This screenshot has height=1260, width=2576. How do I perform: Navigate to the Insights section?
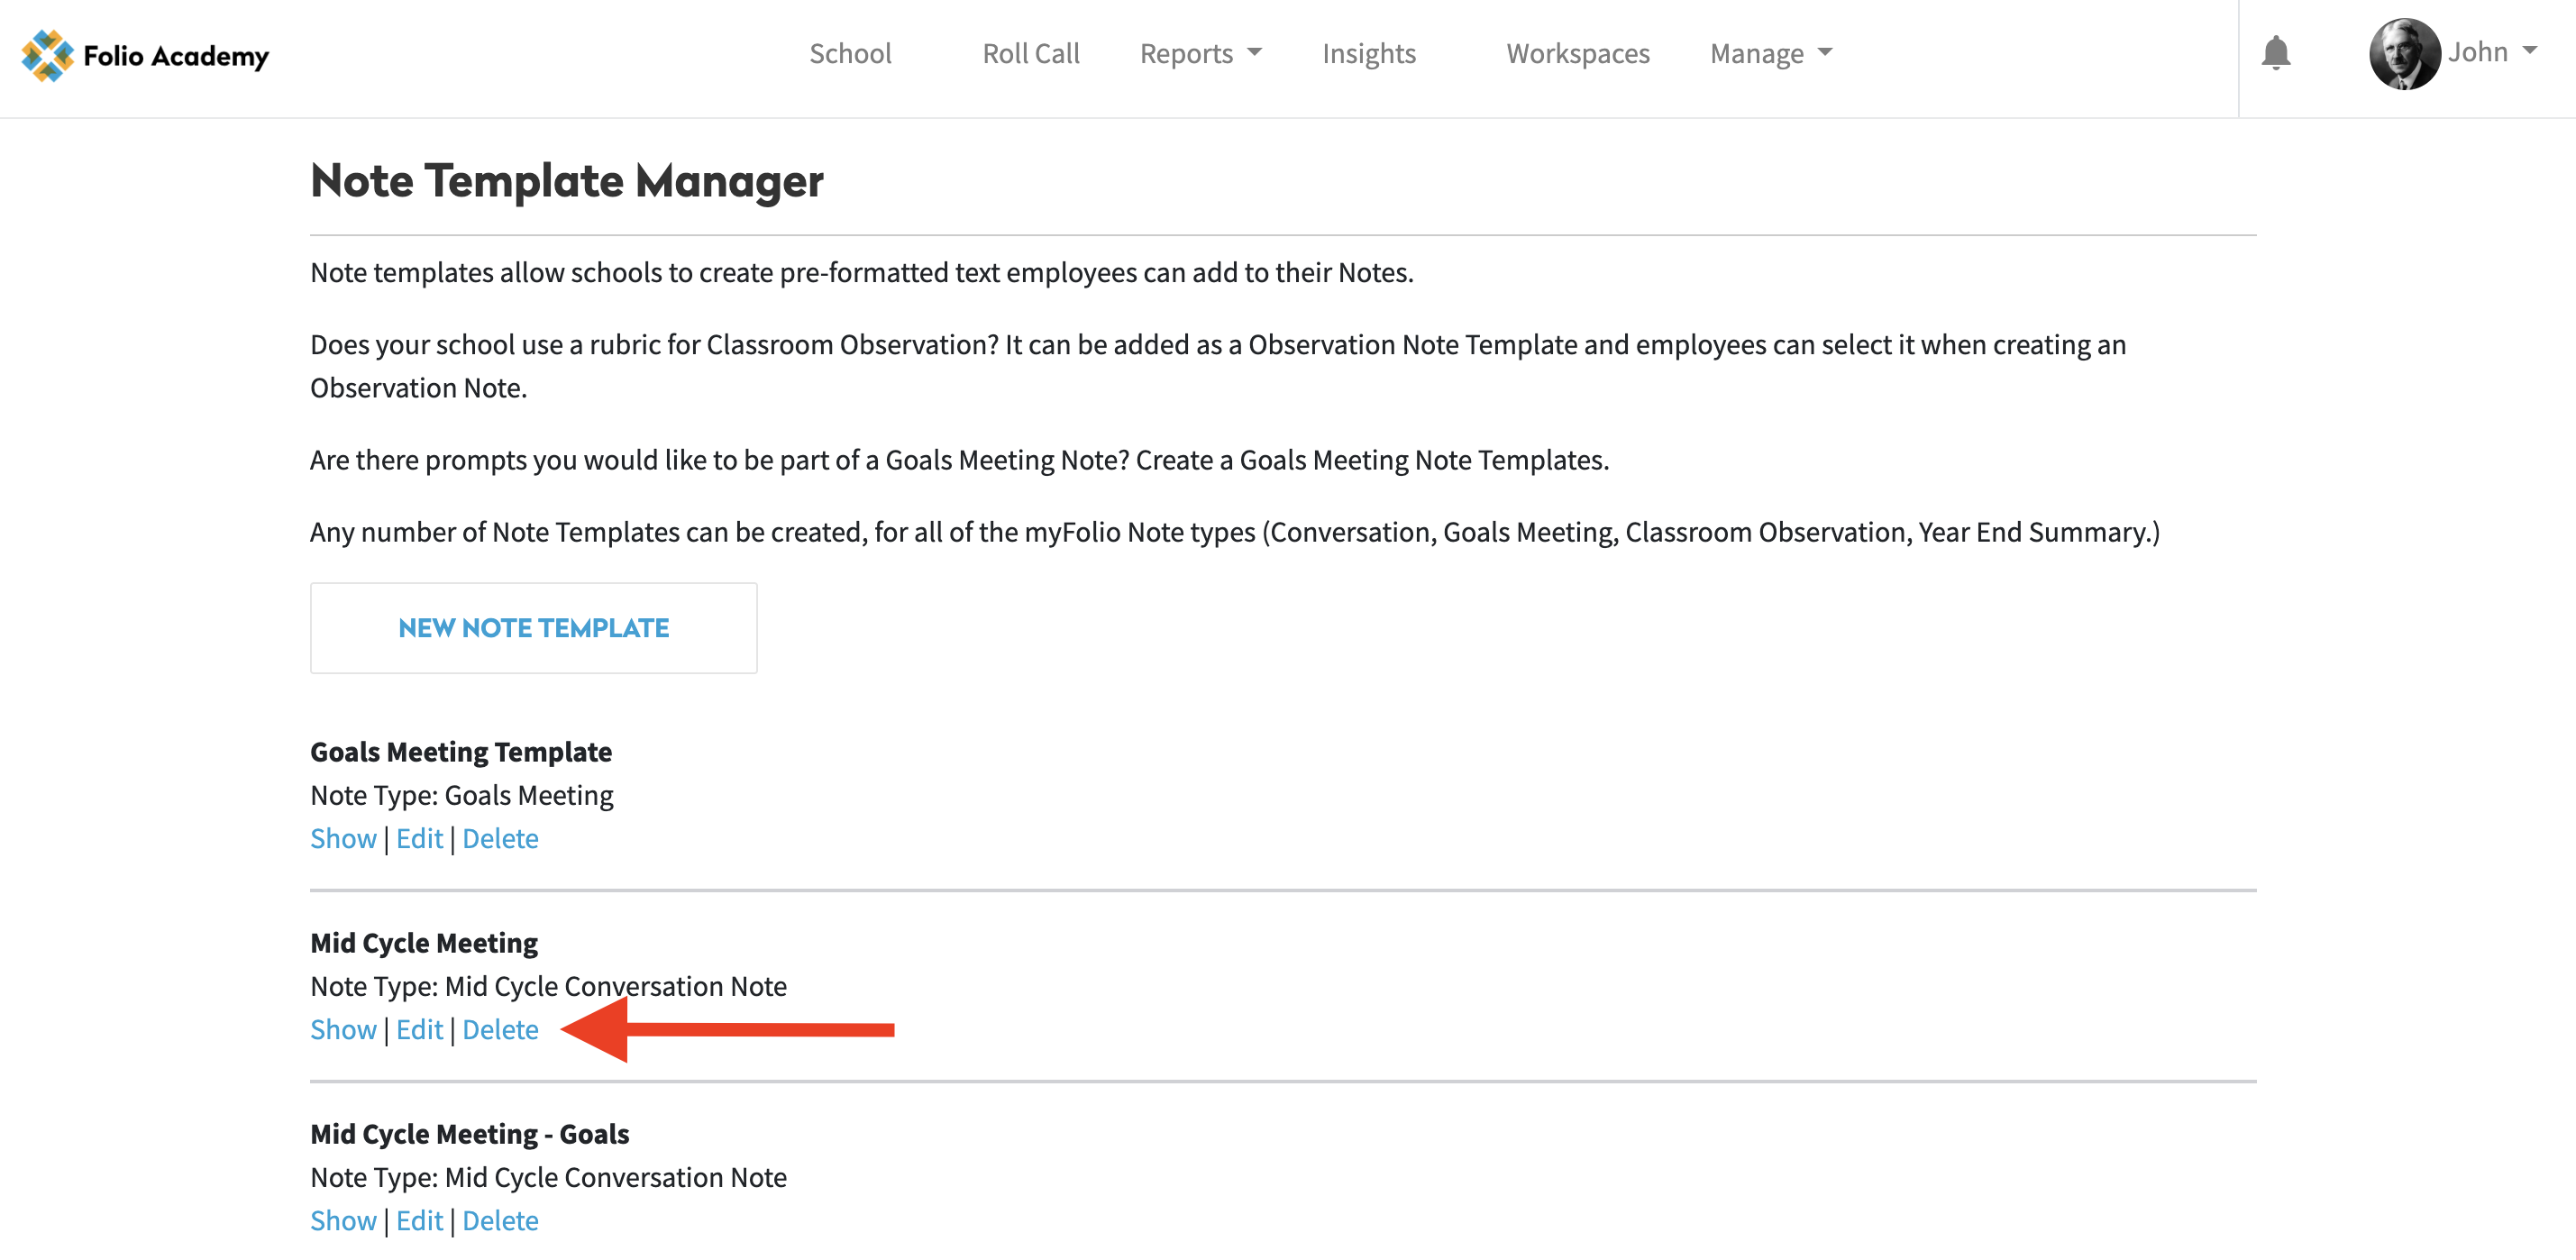1368,53
